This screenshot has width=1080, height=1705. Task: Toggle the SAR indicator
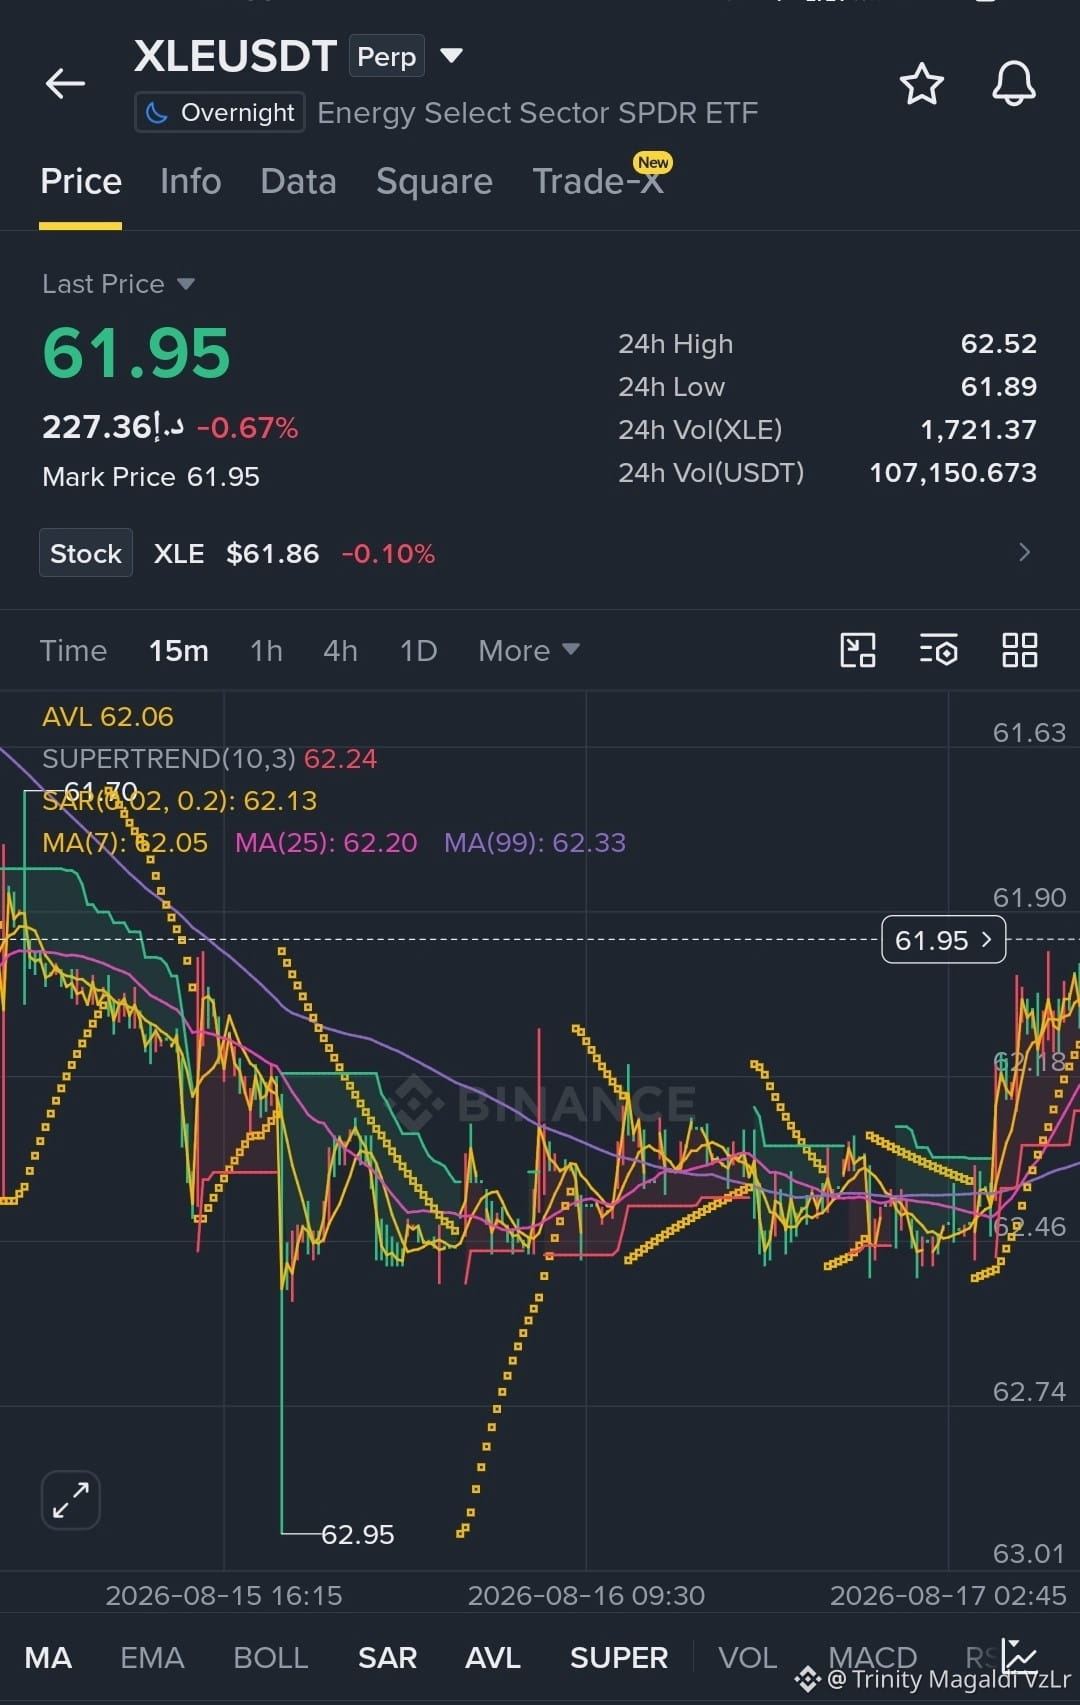387,1657
